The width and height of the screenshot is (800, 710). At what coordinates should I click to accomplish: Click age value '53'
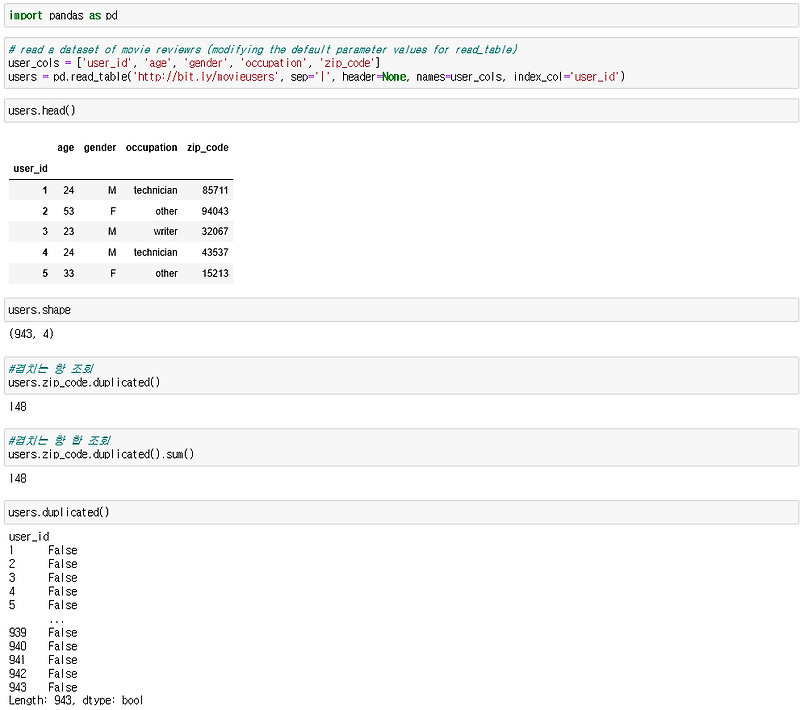click(69, 211)
